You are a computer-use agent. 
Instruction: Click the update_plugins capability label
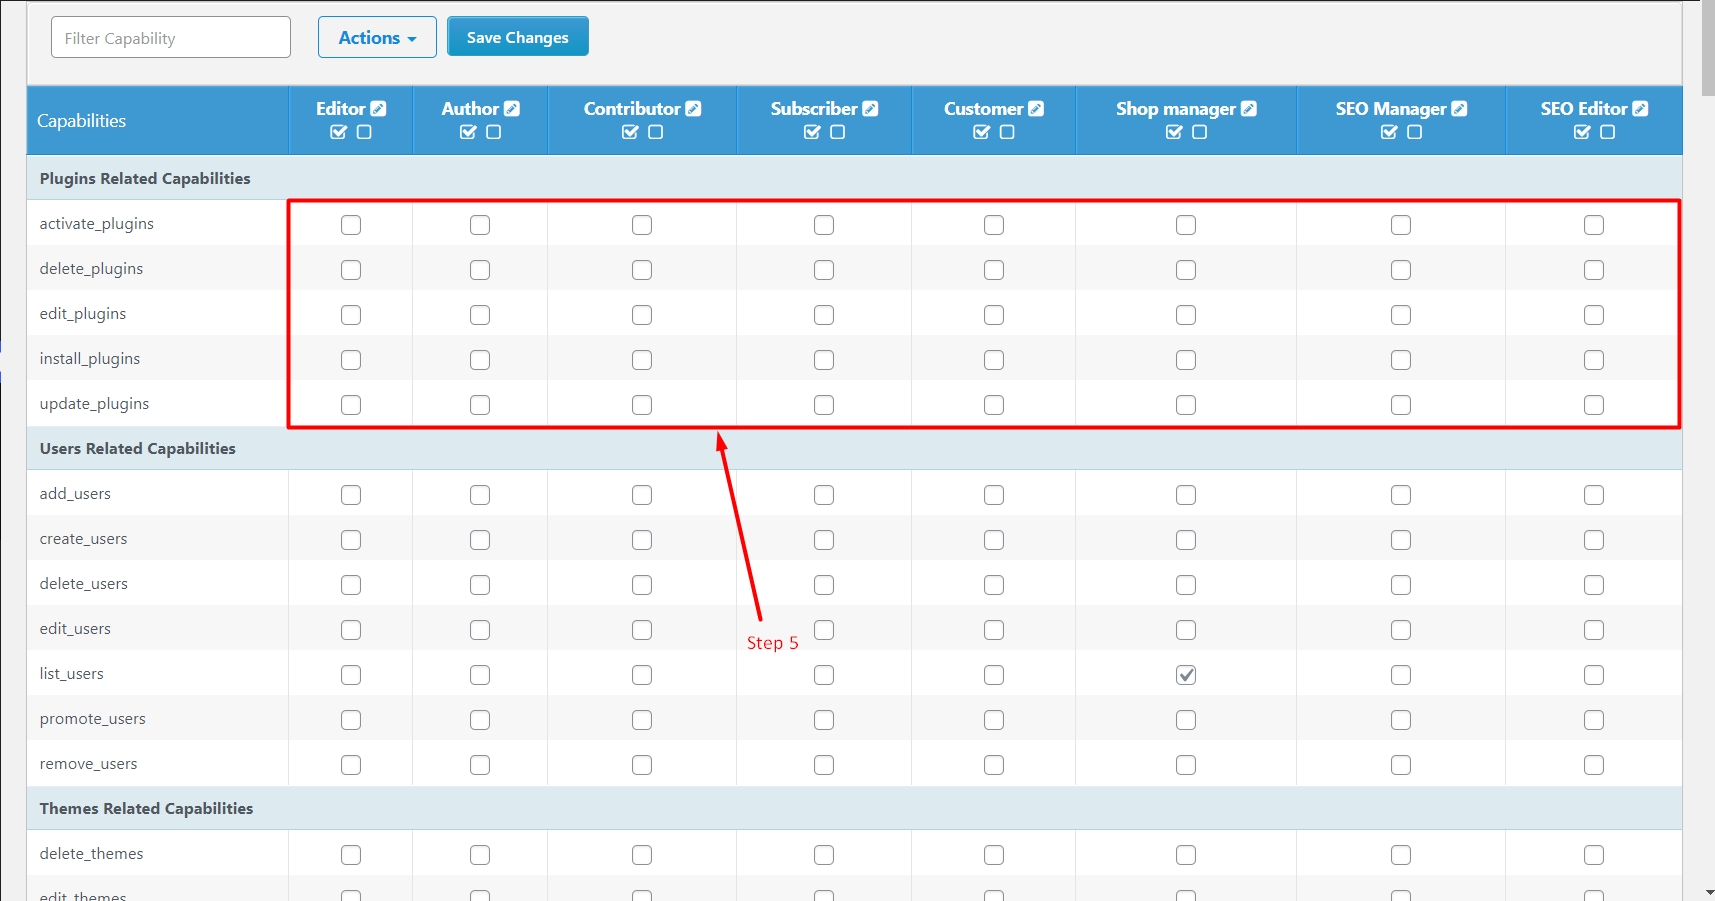coord(94,404)
